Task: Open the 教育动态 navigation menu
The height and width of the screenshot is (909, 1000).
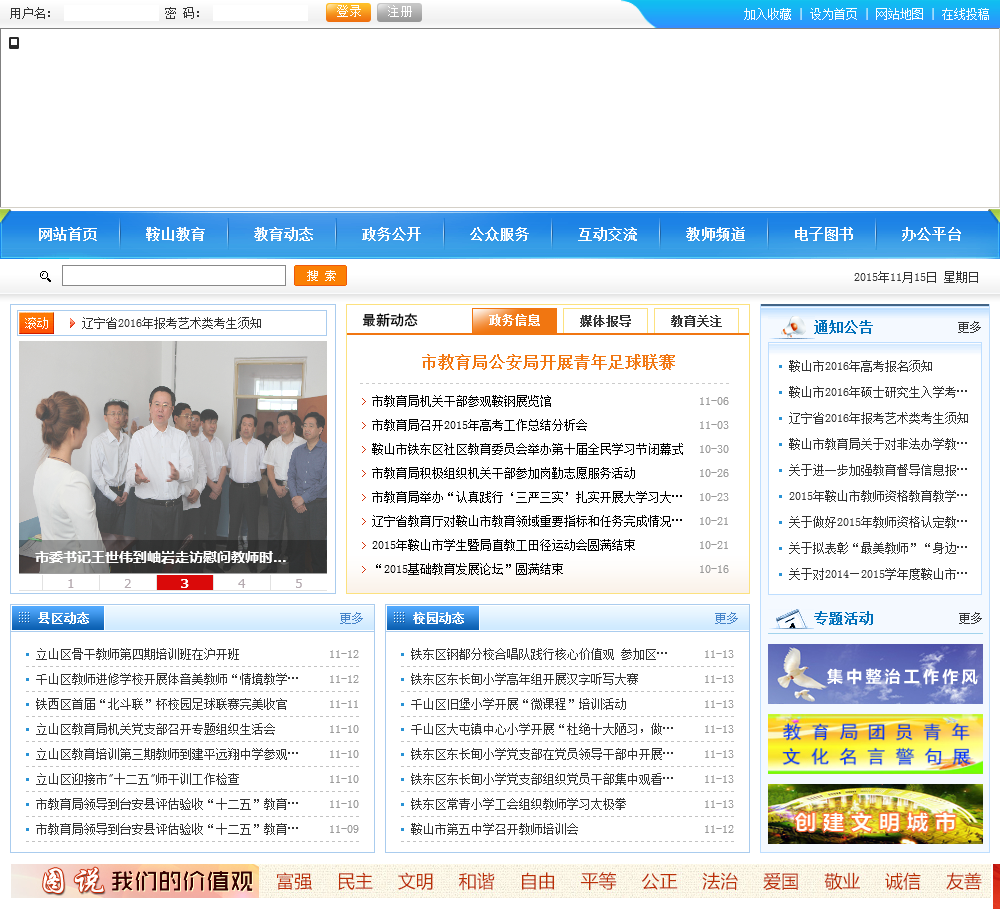Action: 283,234
